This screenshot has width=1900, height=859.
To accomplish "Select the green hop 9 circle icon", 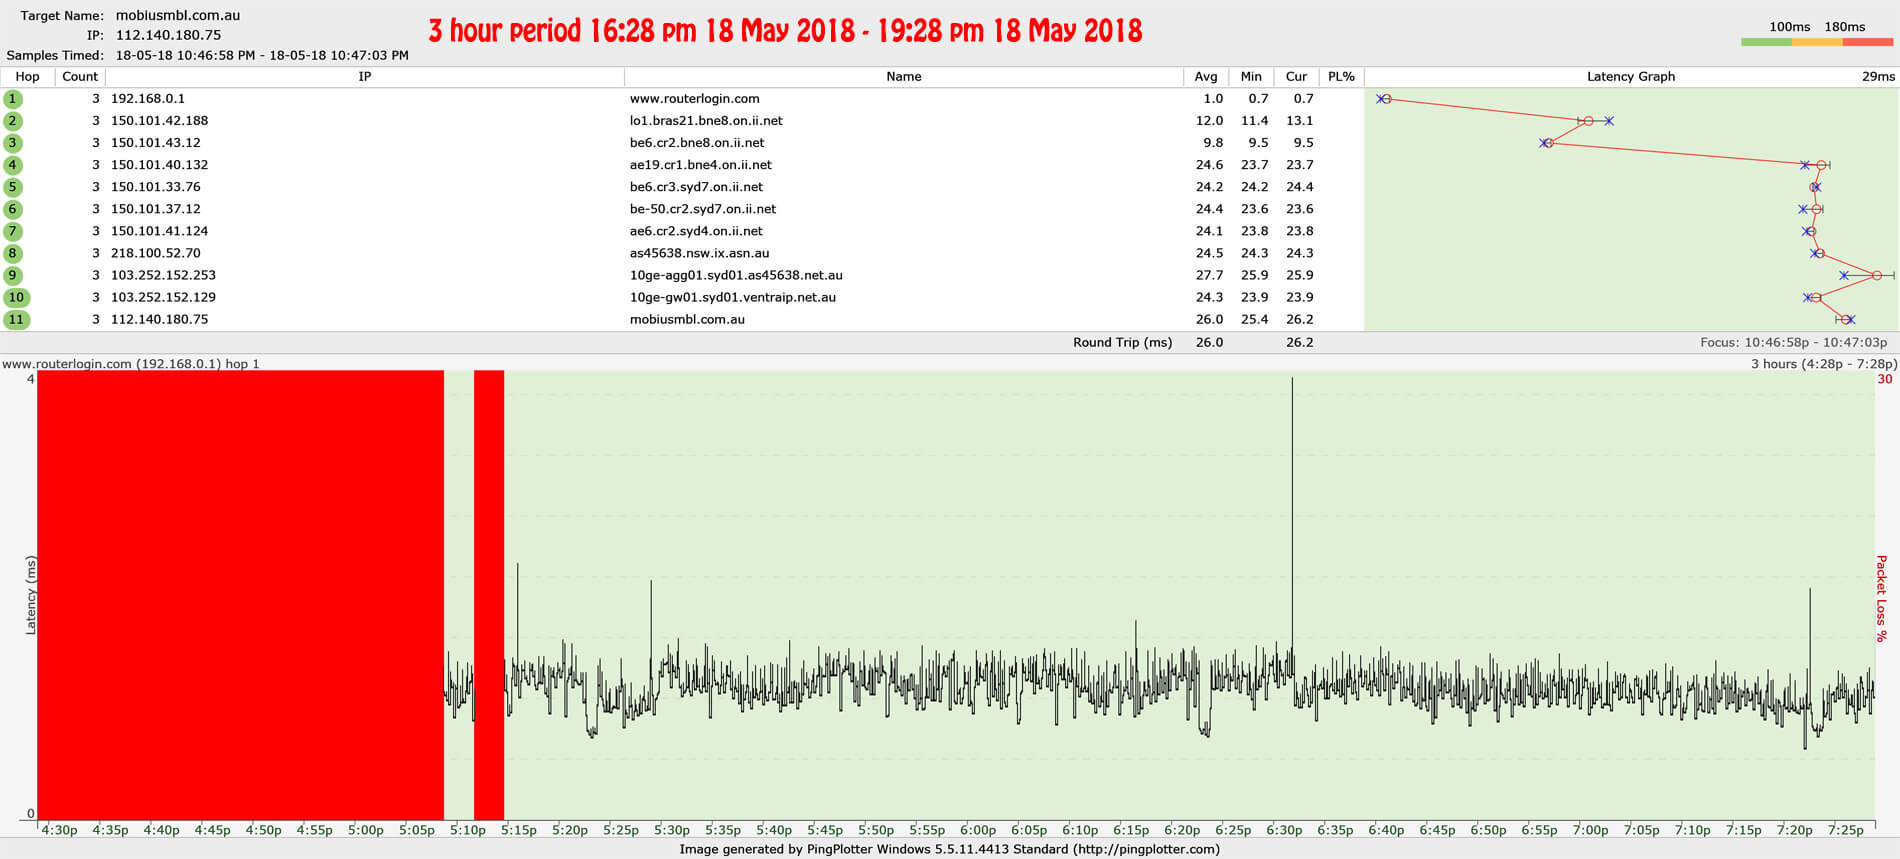I will click(x=13, y=275).
